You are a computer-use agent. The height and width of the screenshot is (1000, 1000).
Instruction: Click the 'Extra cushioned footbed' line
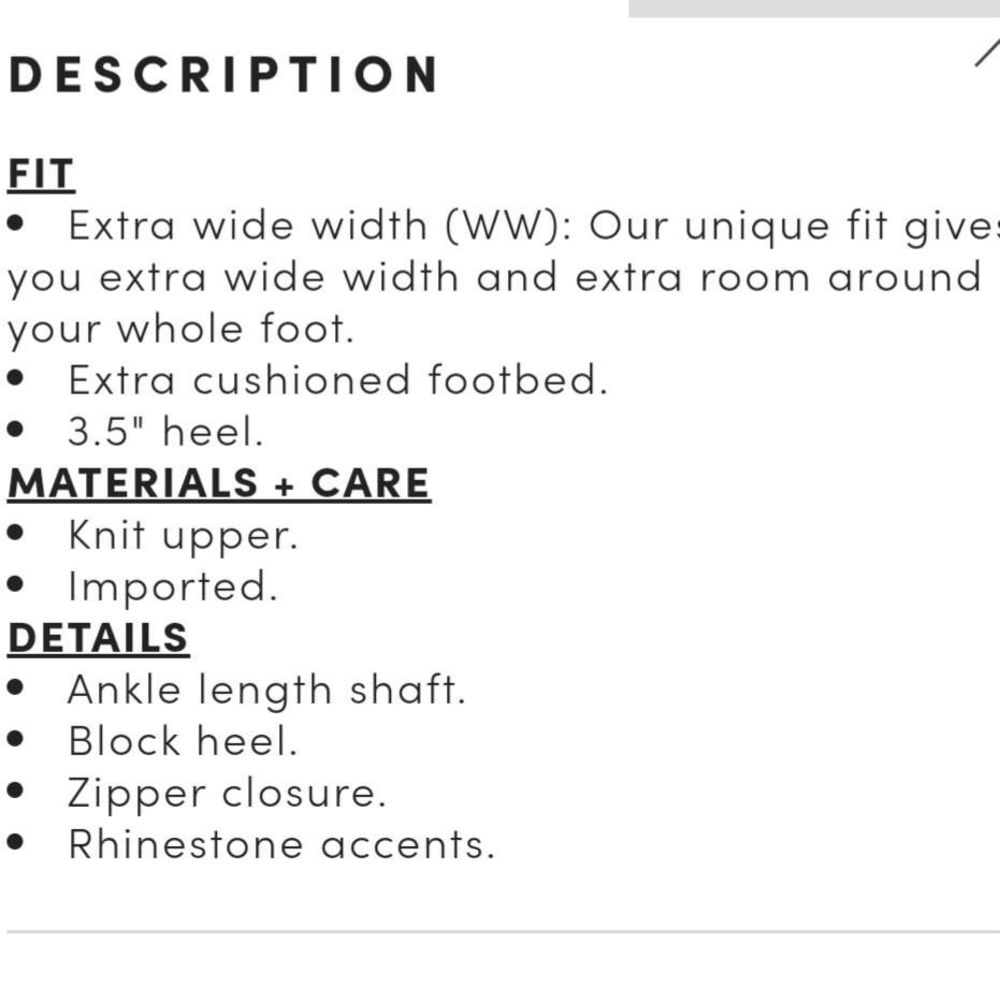[338, 380]
